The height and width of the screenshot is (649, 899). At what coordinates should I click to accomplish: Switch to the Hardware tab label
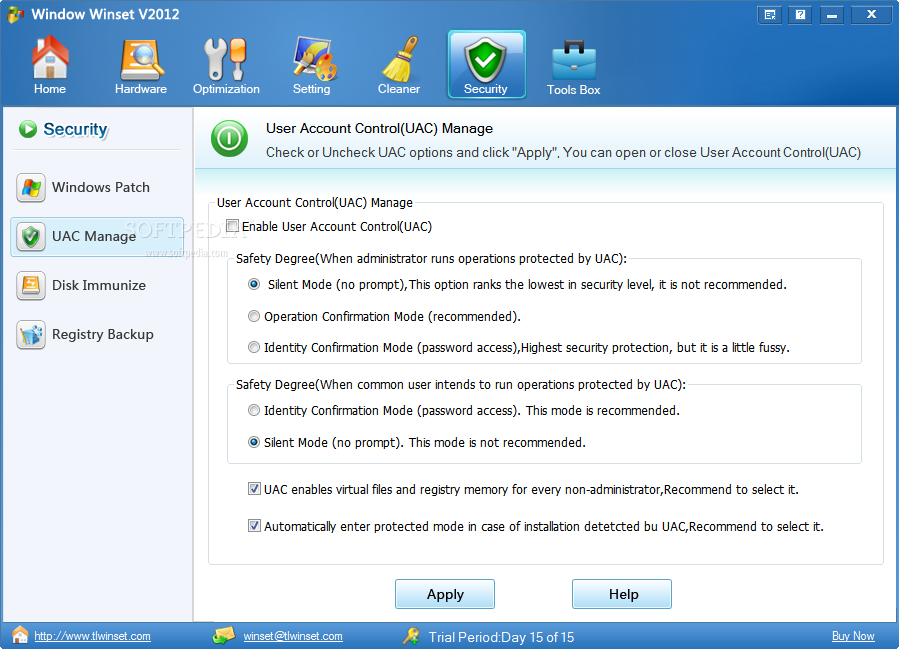point(141,89)
